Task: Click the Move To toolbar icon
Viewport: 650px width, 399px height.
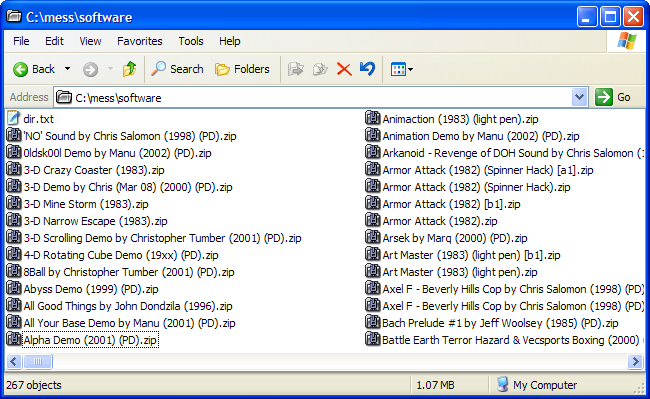Action: 296,69
